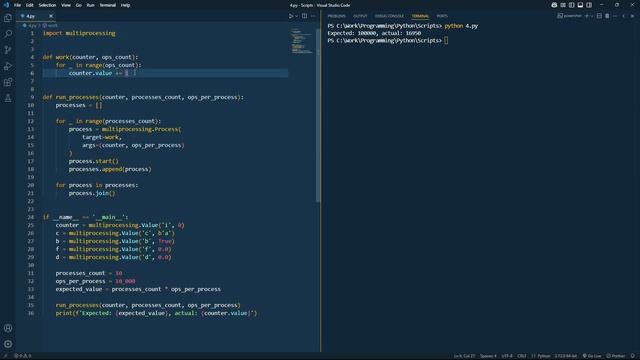Click status bar line and column indicator
640x360 pixels.
click(x=464, y=356)
